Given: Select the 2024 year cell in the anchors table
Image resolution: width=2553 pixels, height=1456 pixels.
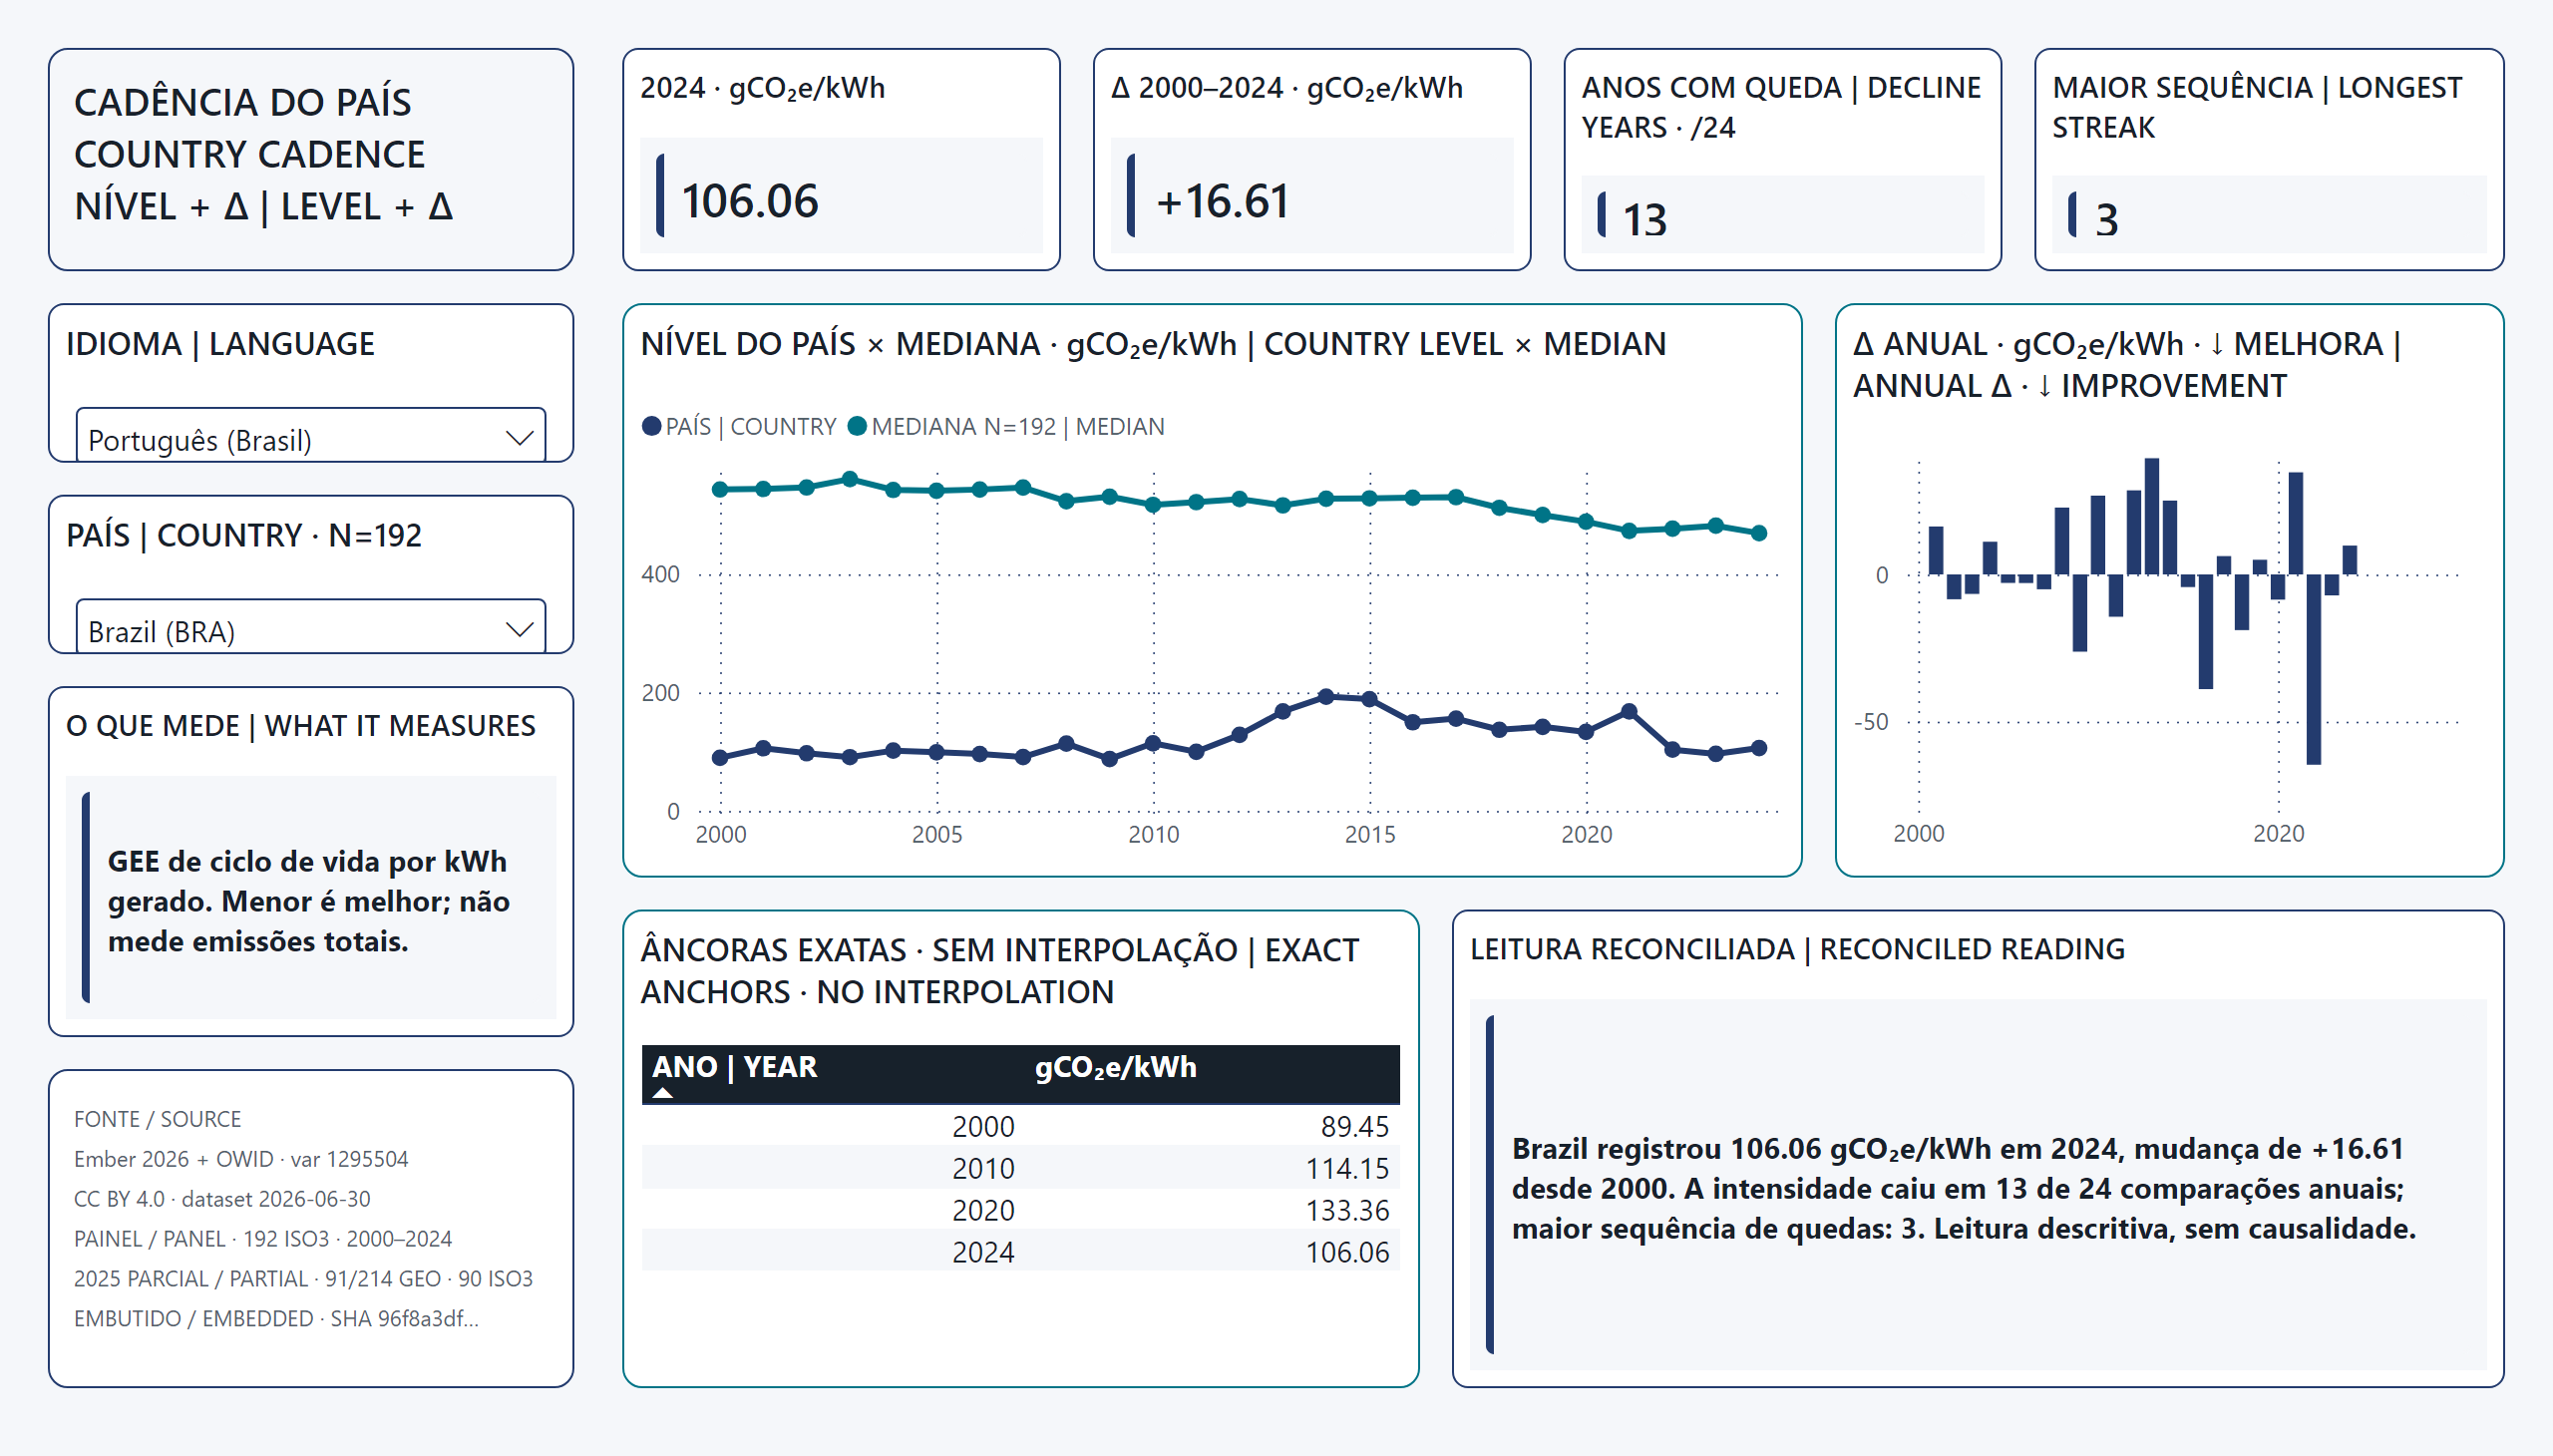Looking at the screenshot, I should tap(983, 1253).
